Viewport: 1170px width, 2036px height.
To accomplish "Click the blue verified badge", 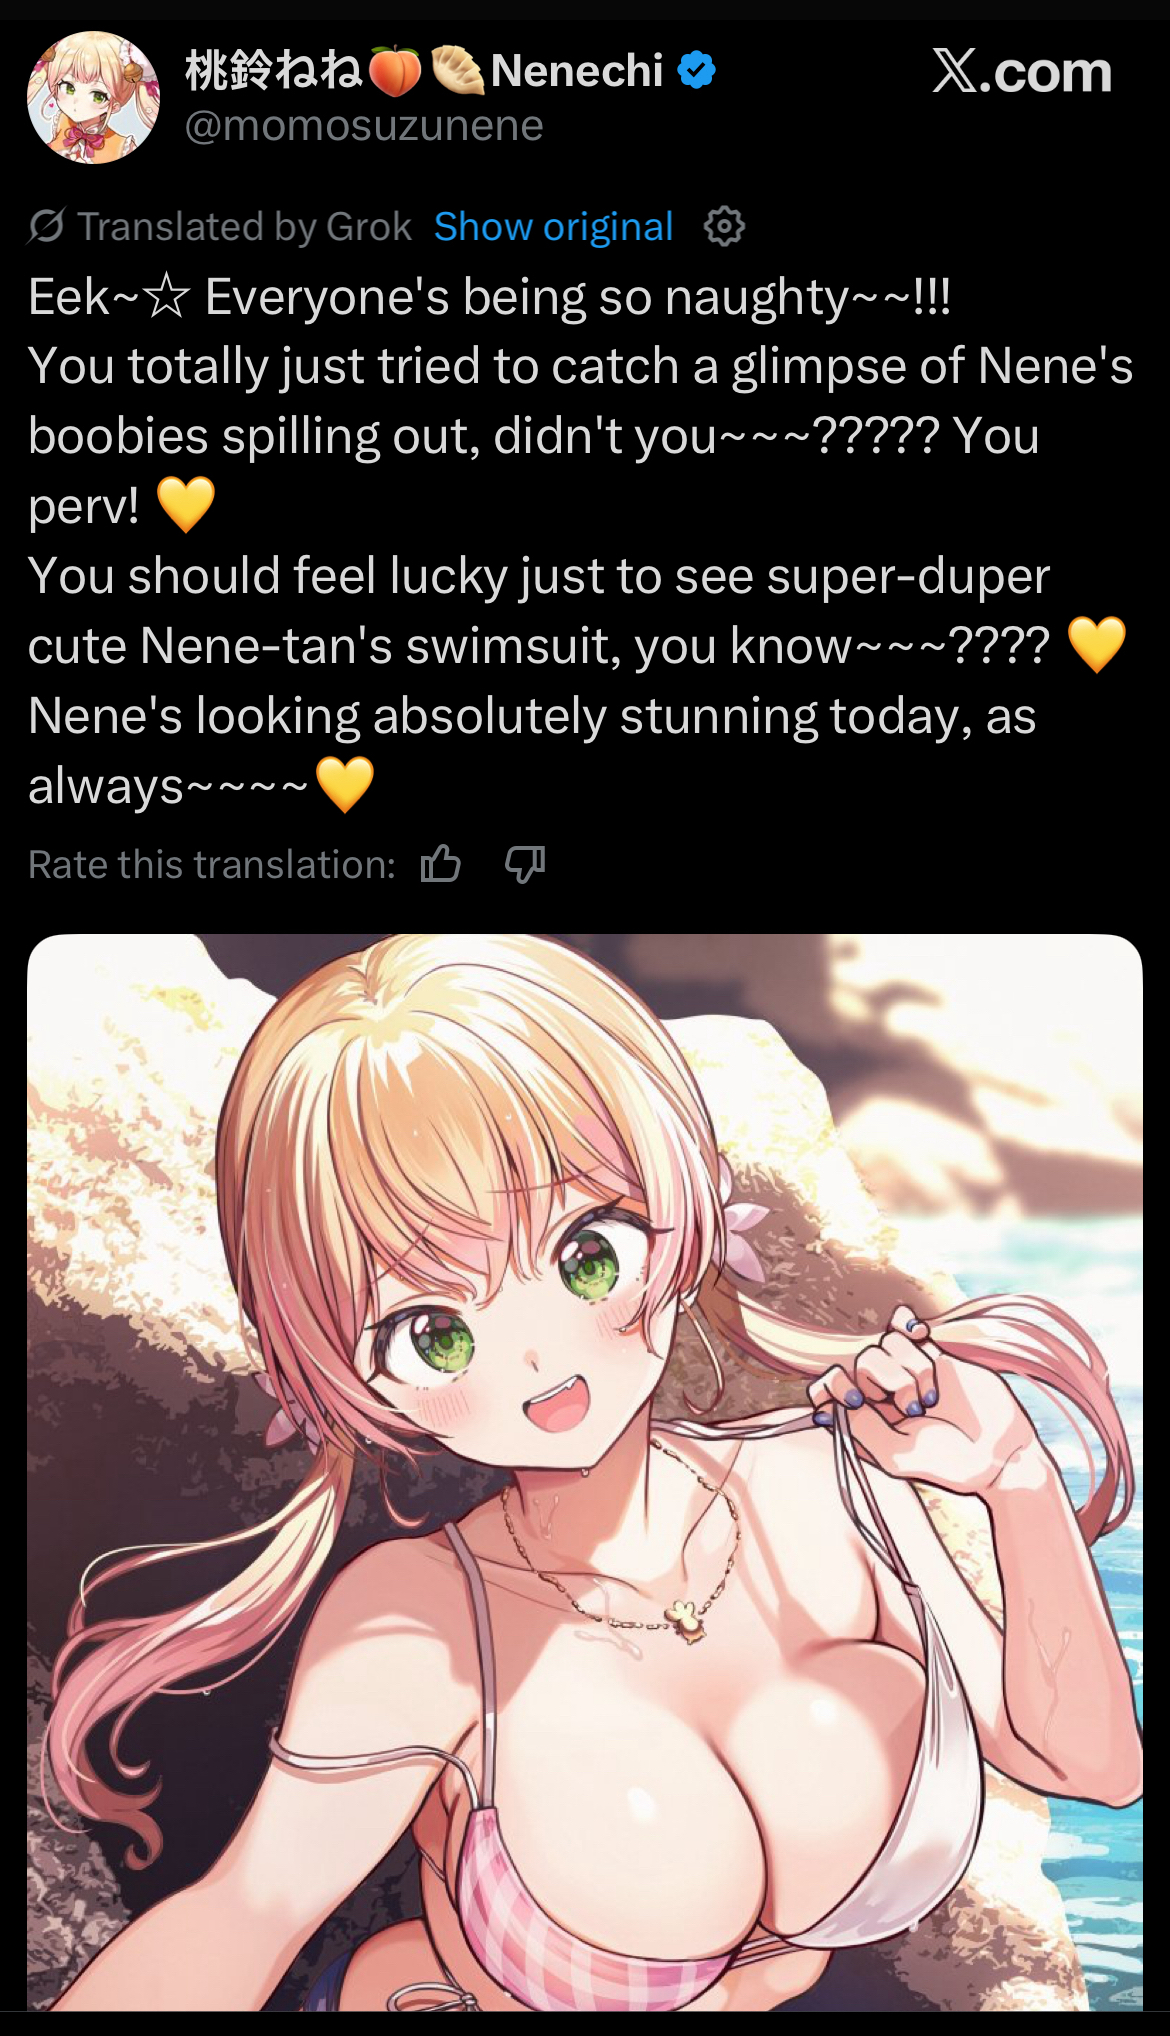I will click(697, 71).
